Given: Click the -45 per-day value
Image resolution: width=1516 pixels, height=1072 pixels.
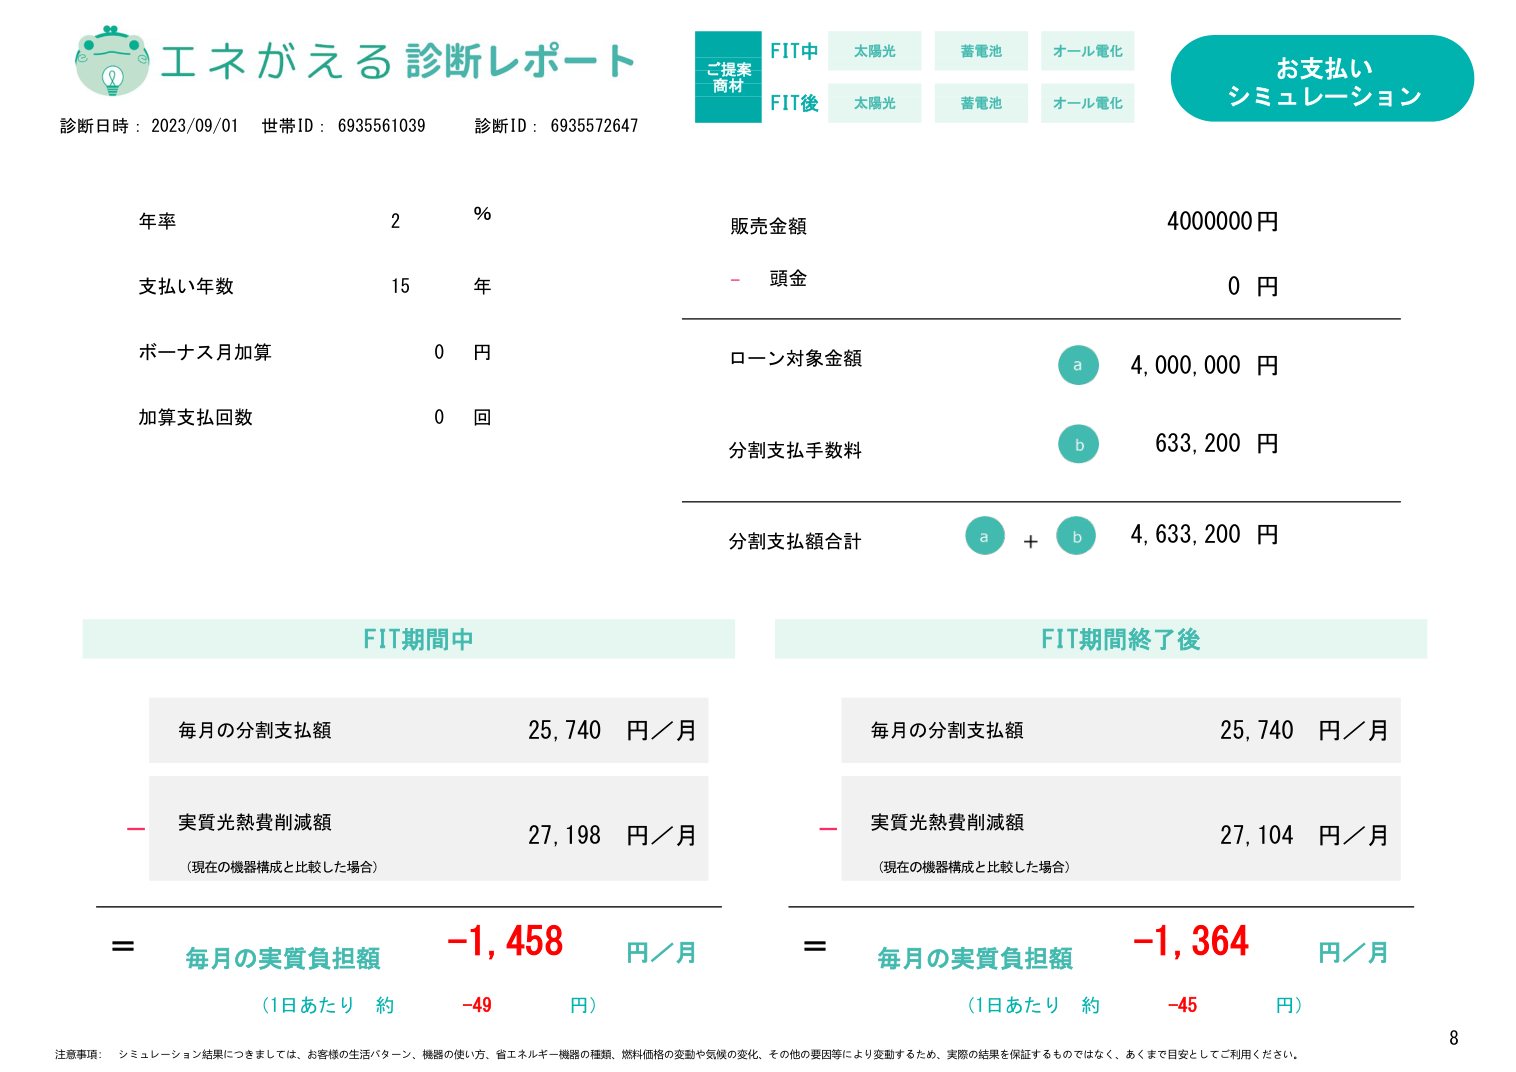Looking at the screenshot, I should click(1182, 1005).
